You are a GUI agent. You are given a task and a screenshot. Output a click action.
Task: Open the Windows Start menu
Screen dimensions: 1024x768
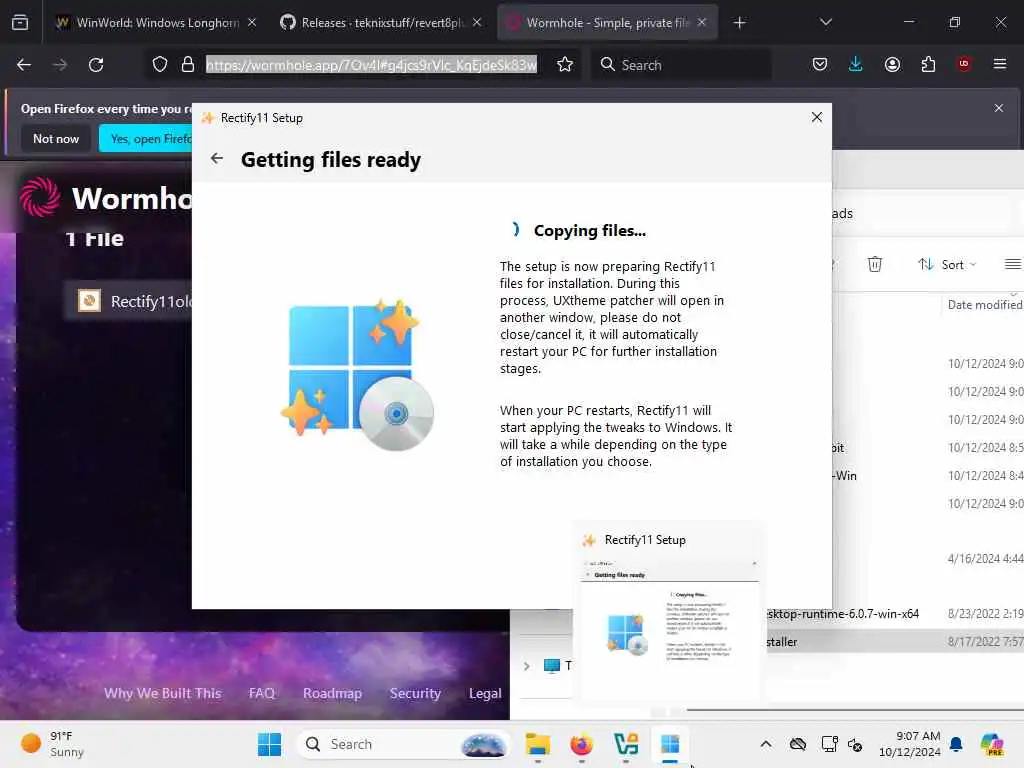pyautogui.click(x=269, y=744)
